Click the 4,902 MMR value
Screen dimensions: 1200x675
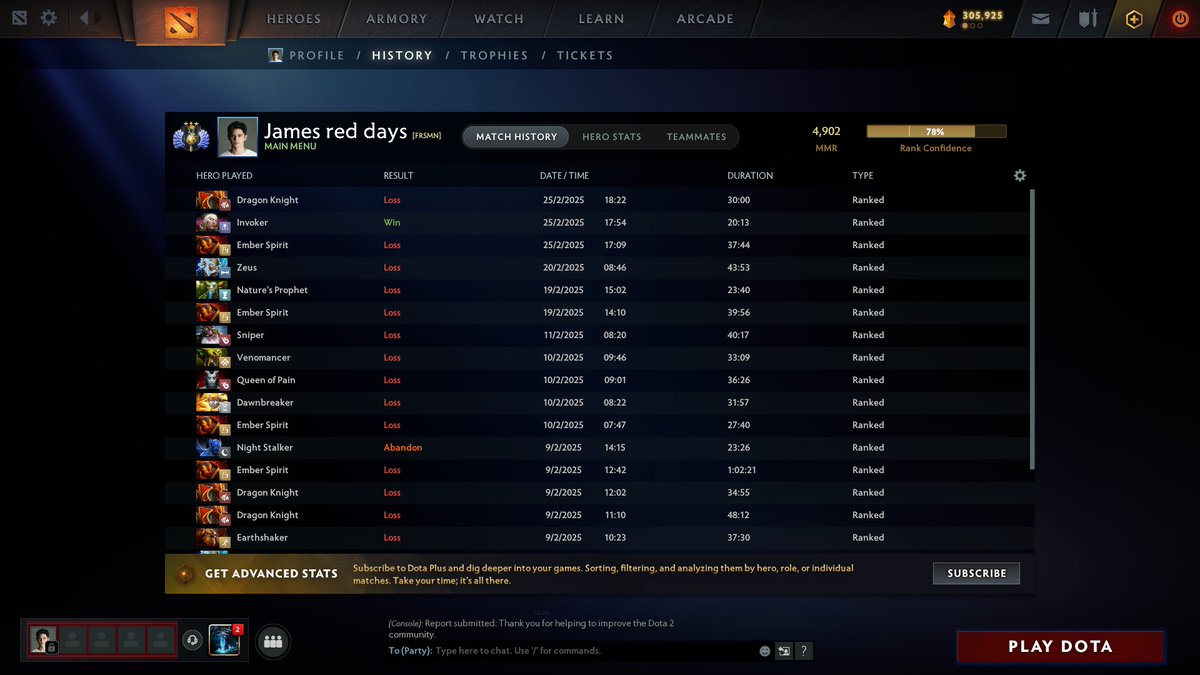(826, 131)
